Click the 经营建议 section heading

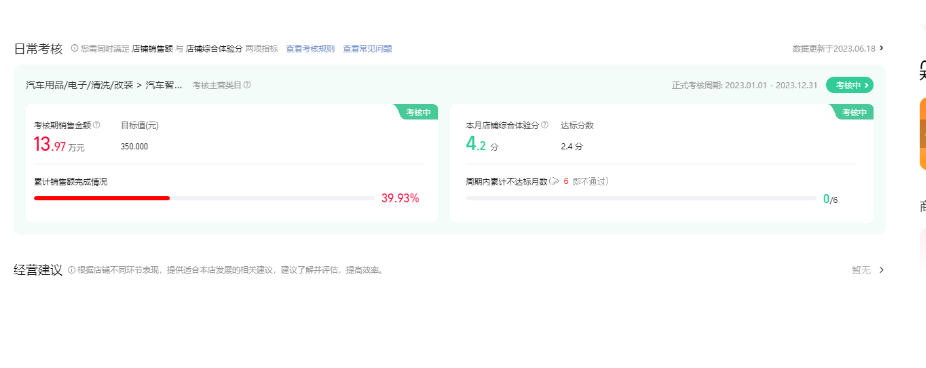(x=38, y=271)
